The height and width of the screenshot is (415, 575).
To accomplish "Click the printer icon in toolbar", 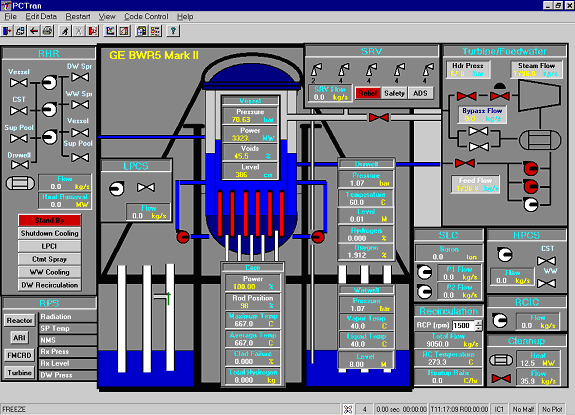I will (48, 31).
